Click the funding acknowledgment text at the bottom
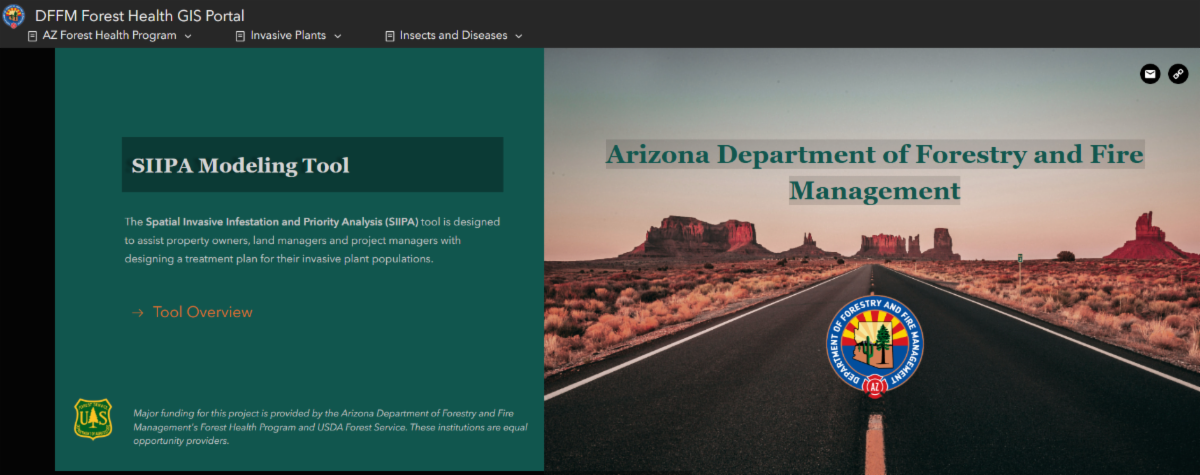The height and width of the screenshot is (475, 1200). pos(331,426)
